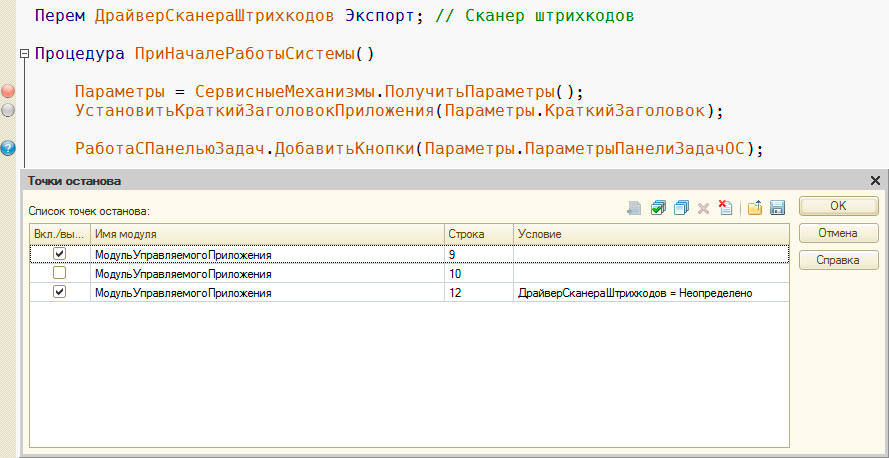The image size is (889, 458).
Task: Enable the breakpoint on line 10
Action: pyautogui.click(x=59, y=273)
